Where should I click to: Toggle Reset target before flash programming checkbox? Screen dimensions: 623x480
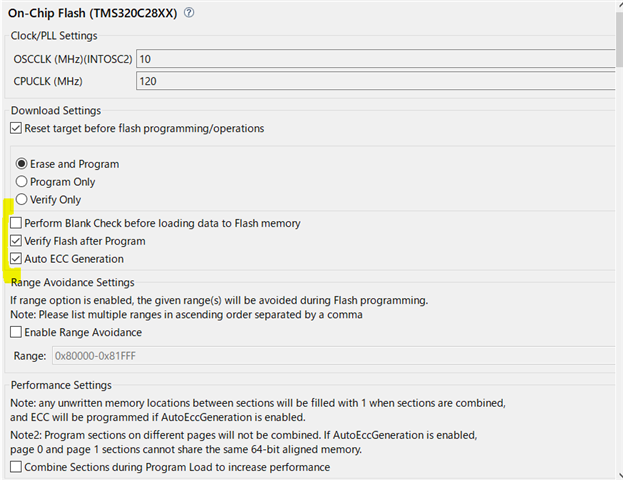[x=16, y=128]
